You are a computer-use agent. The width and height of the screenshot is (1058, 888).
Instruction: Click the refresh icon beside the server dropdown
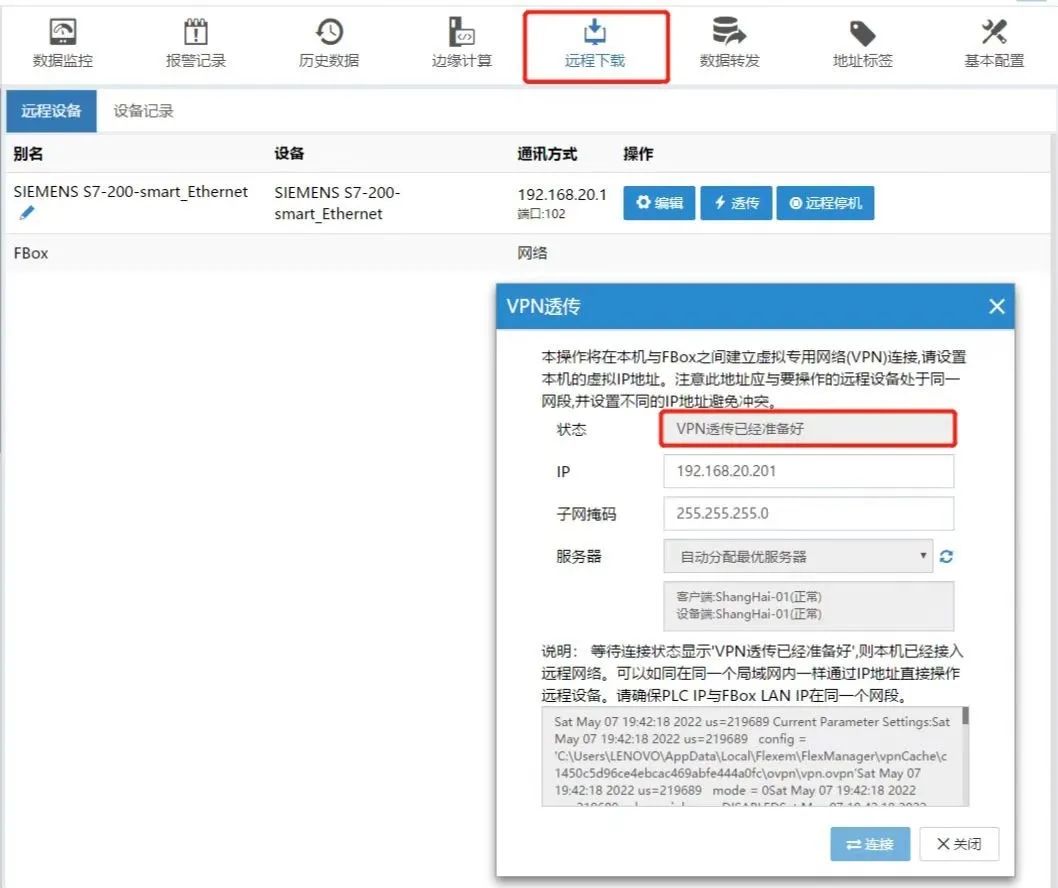click(x=946, y=557)
